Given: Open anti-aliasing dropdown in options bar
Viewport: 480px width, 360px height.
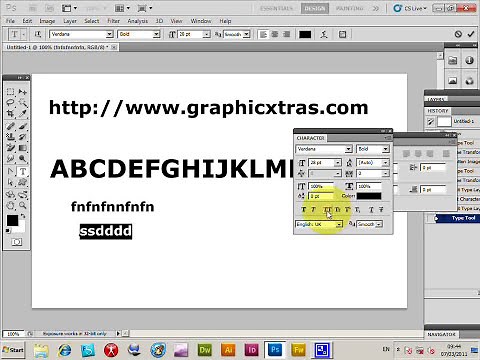Looking at the screenshot, I should pos(246,34).
